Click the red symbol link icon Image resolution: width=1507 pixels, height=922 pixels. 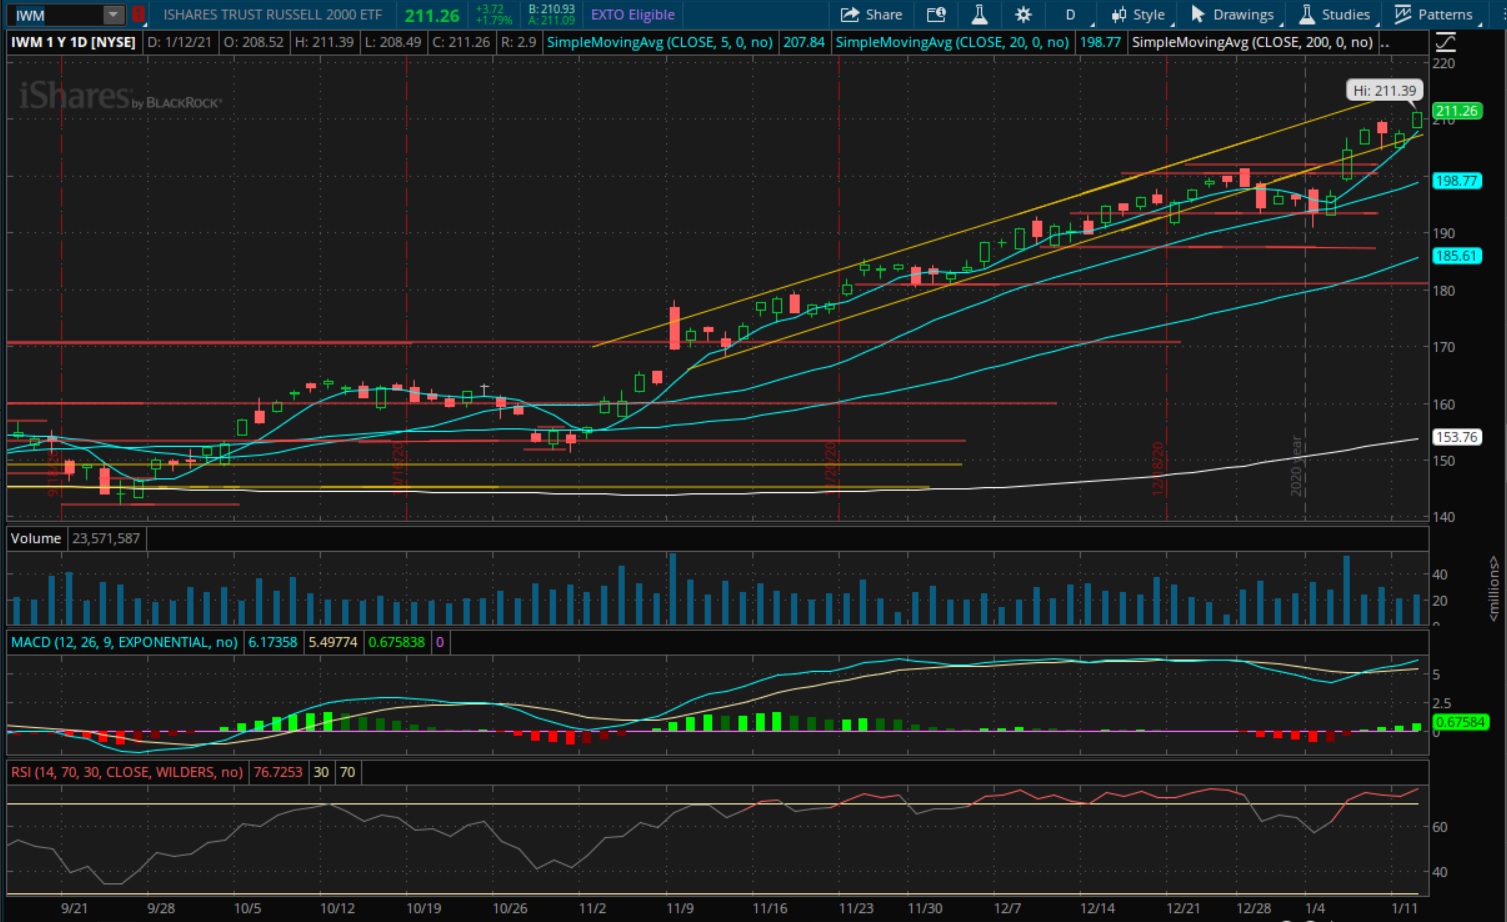[139, 15]
